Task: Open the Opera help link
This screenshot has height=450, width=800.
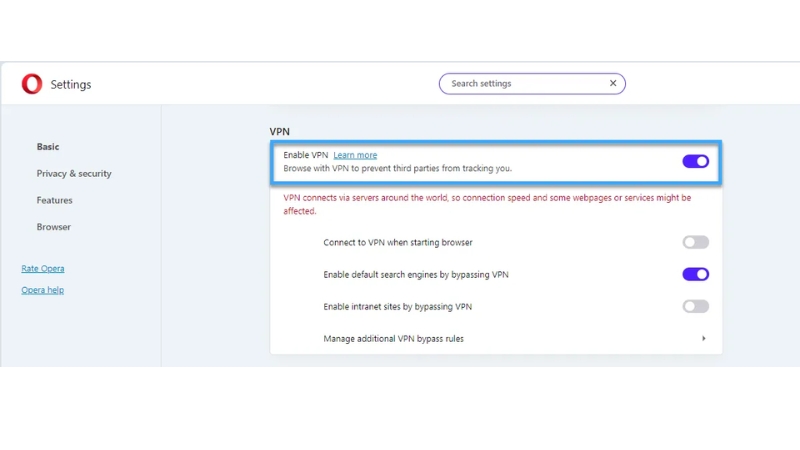Action: pos(42,290)
